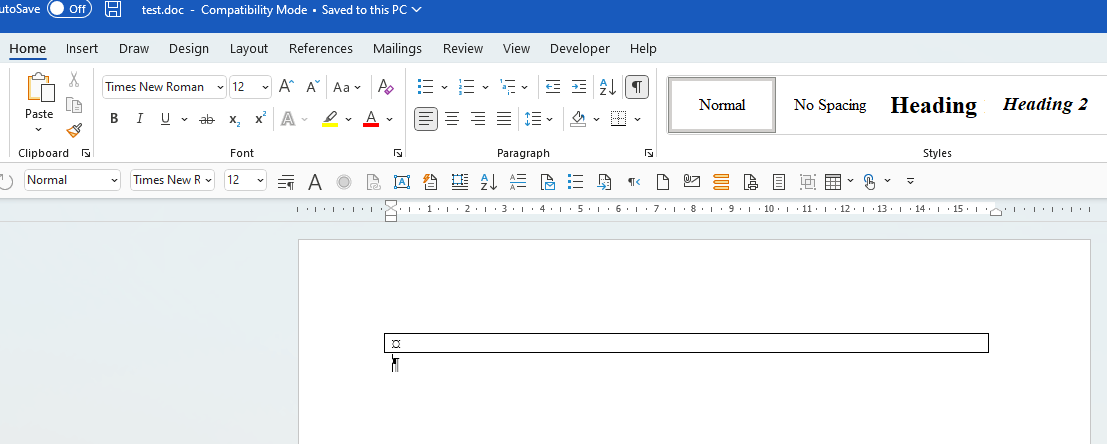Open the Review tab
This screenshot has width=1107, height=444.
[x=463, y=49]
